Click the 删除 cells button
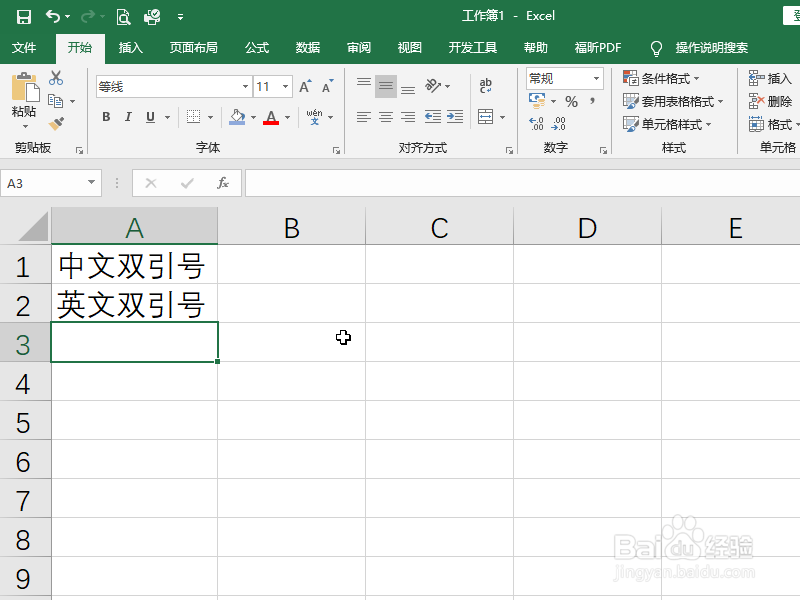Image resolution: width=800 pixels, height=600 pixels. (x=770, y=101)
